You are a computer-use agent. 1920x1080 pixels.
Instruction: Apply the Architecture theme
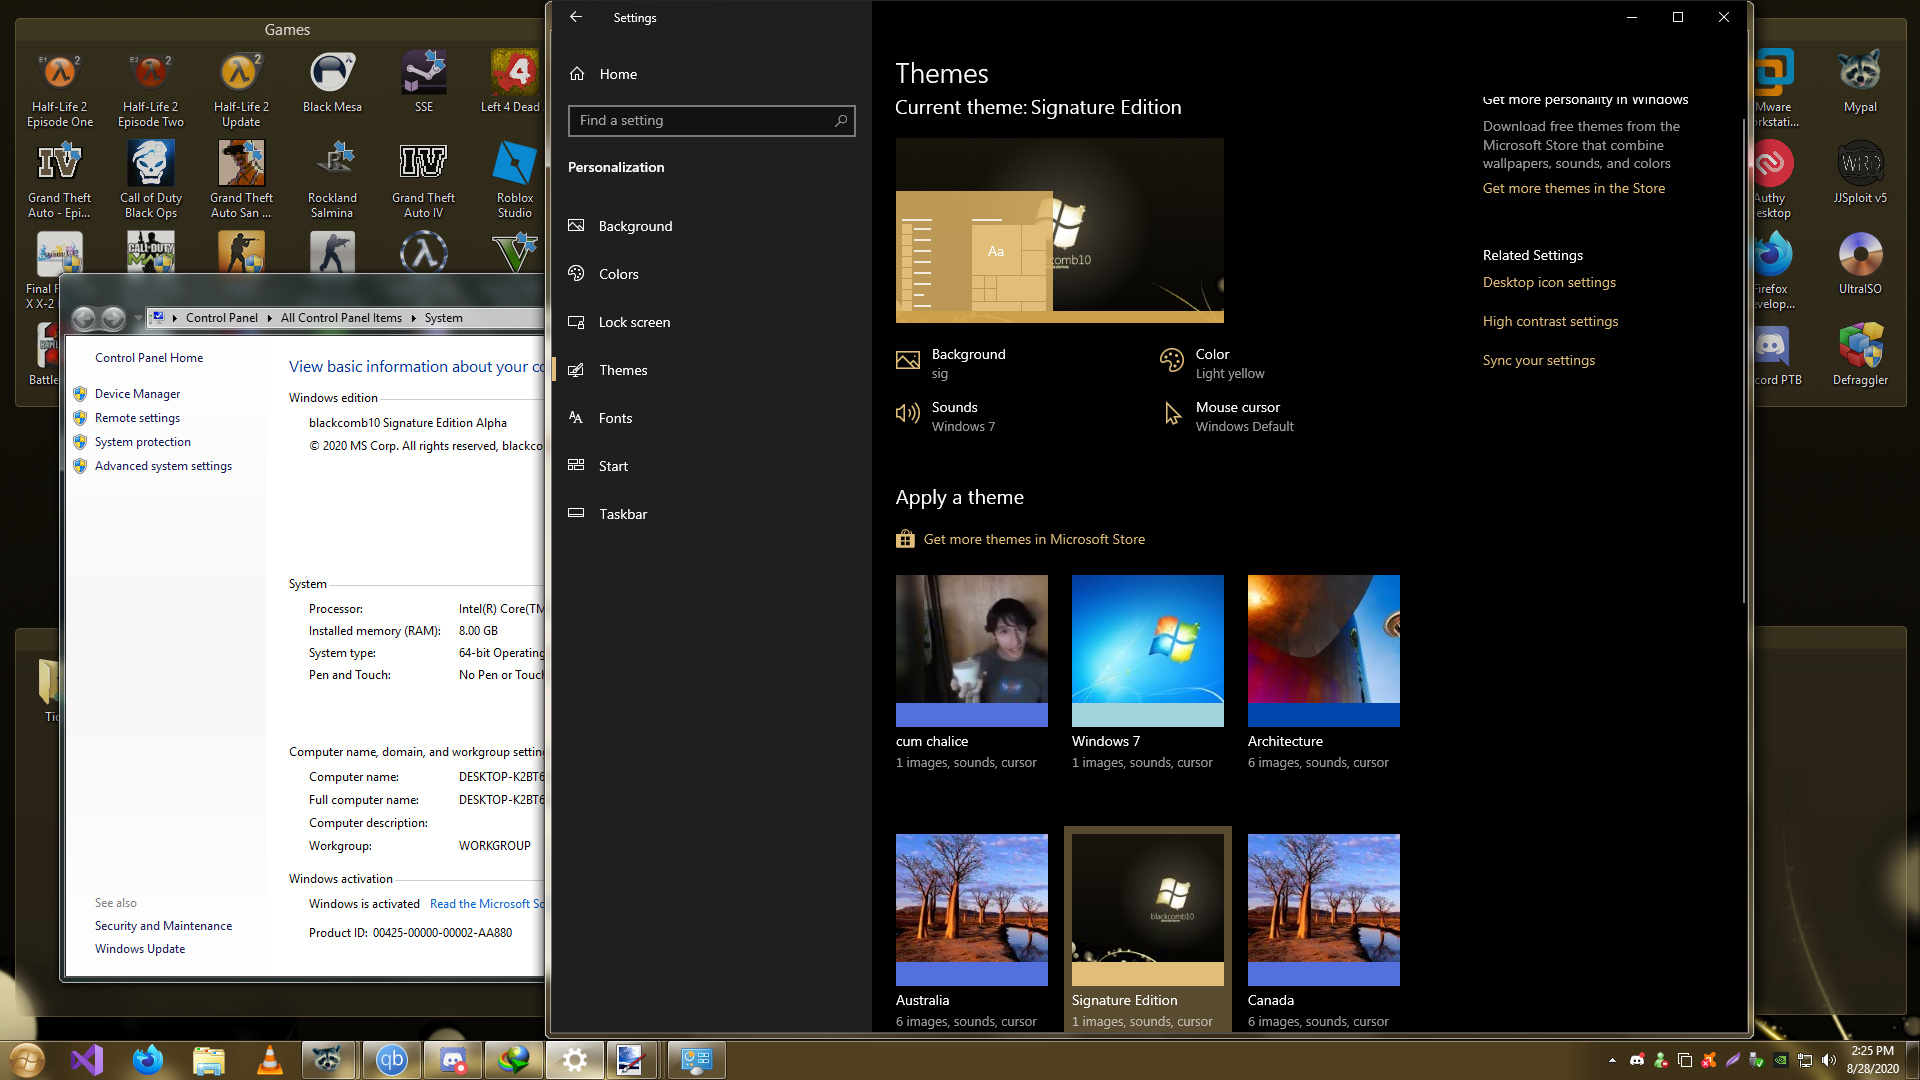[x=1323, y=650]
